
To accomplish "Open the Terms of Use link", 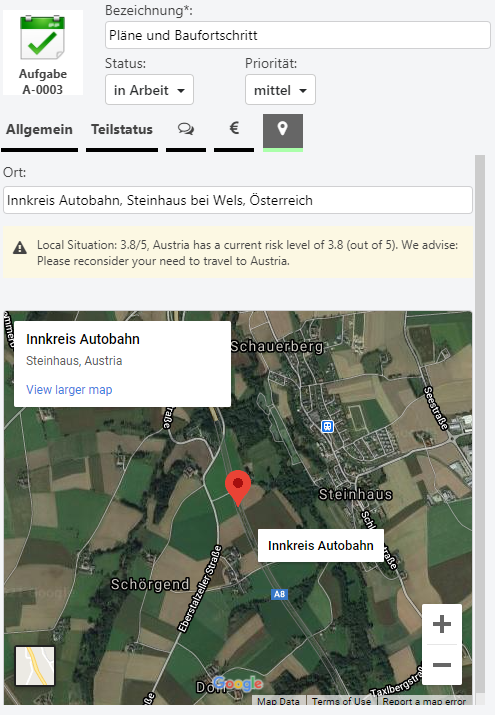I will 341,701.
